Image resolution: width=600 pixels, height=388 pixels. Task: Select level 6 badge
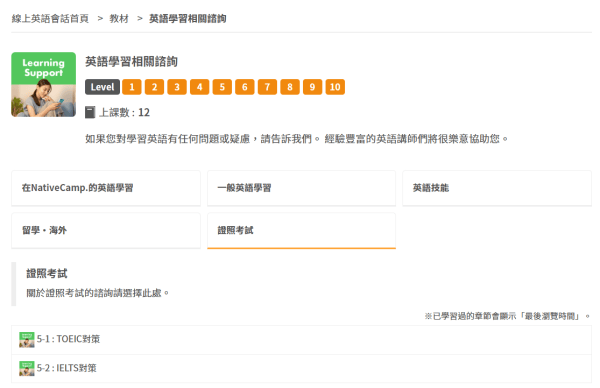click(x=245, y=87)
